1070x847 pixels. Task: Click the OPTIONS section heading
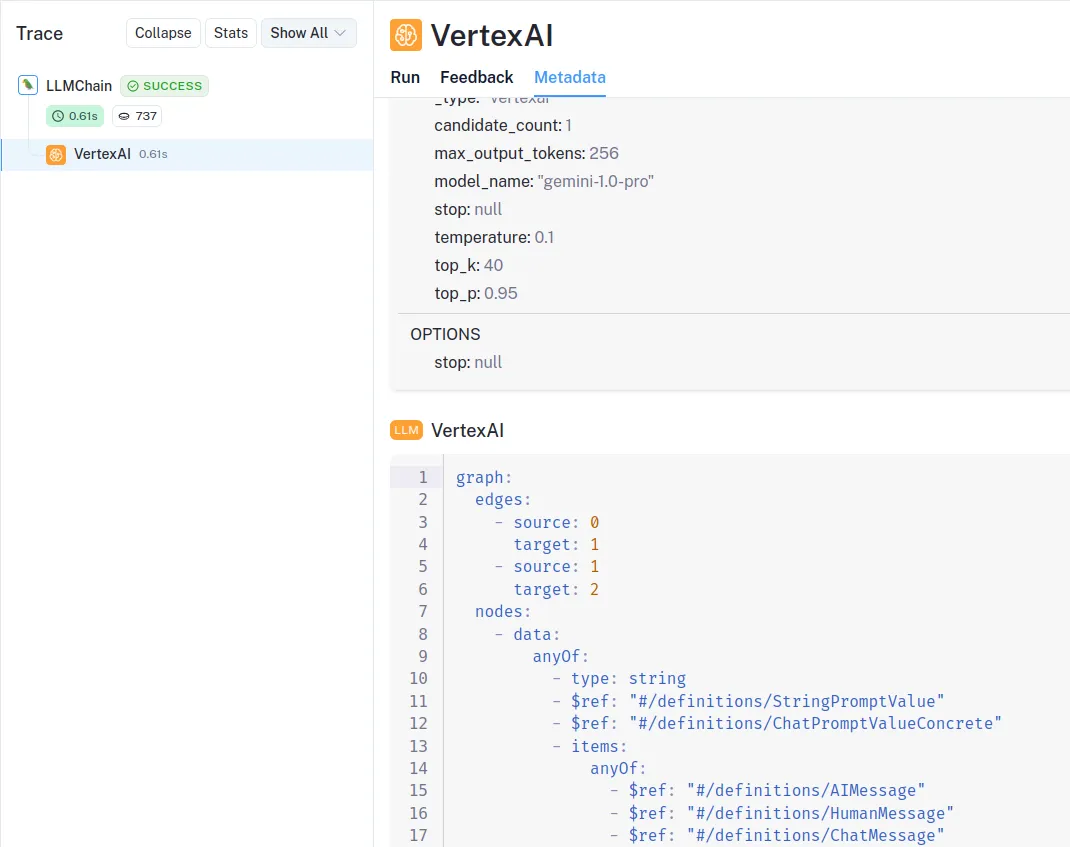(445, 334)
